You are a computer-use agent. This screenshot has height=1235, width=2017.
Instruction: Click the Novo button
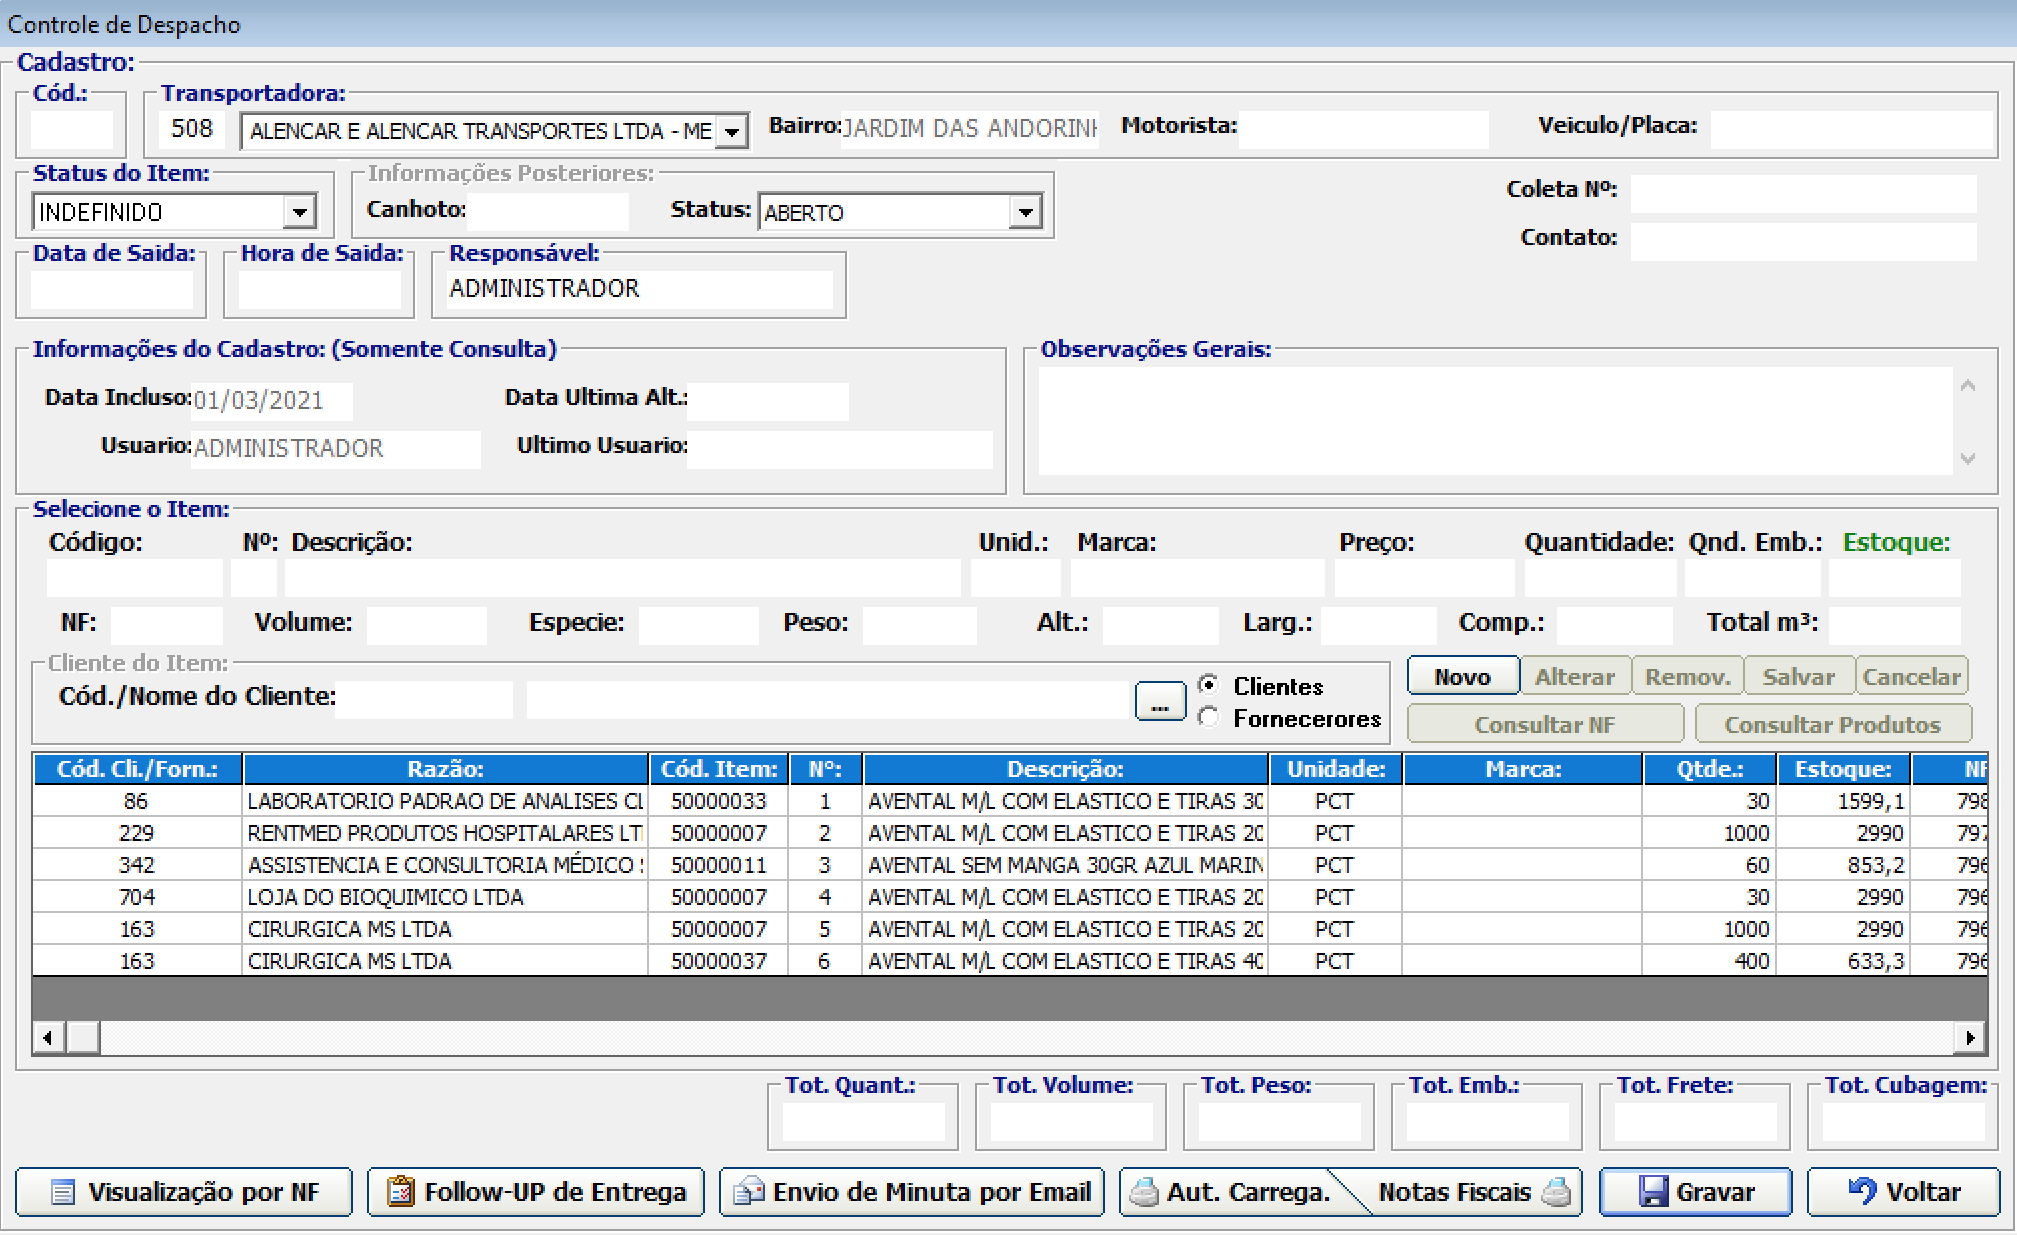1462,677
